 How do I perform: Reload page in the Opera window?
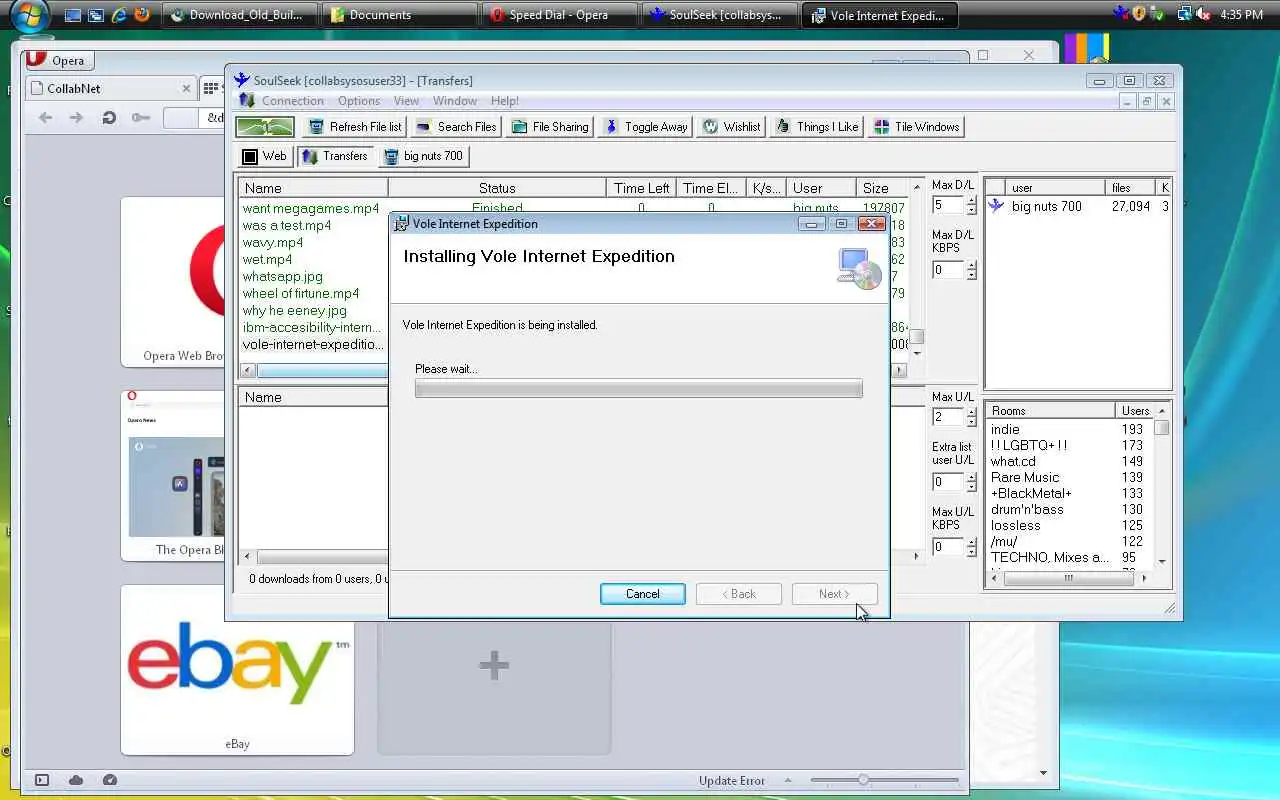(x=109, y=118)
